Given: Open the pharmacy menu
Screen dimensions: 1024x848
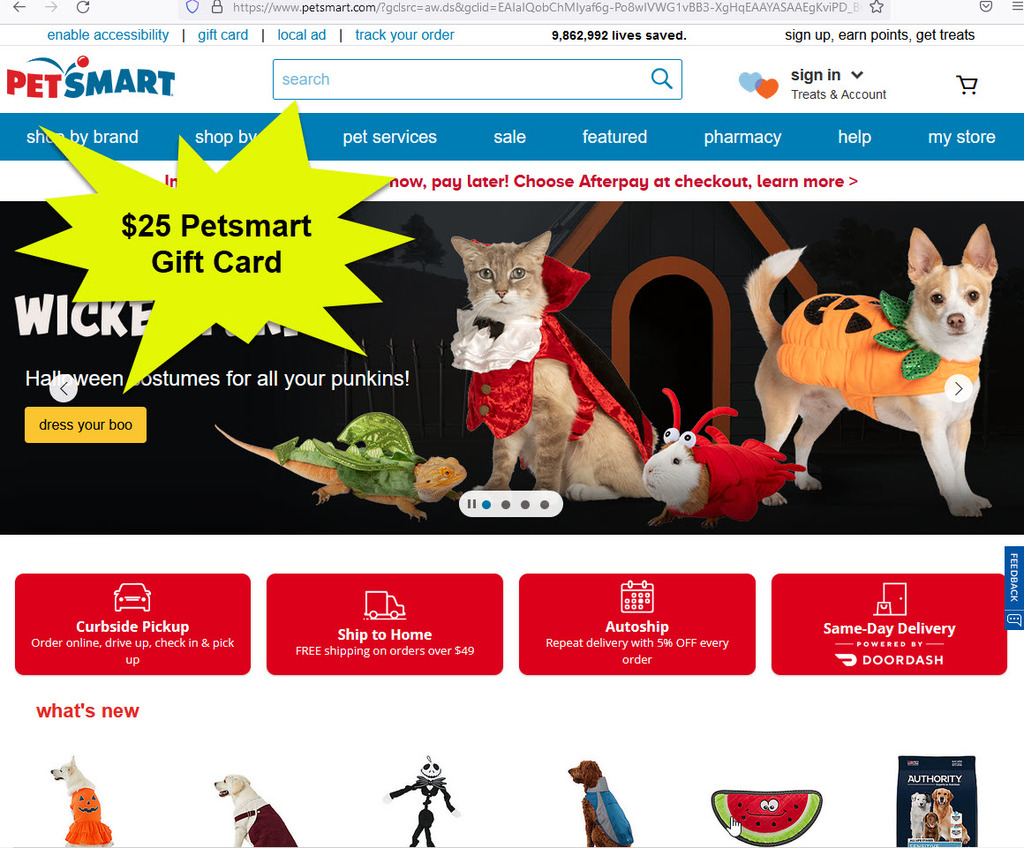Looking at the screenshot, I should [743, 137].
